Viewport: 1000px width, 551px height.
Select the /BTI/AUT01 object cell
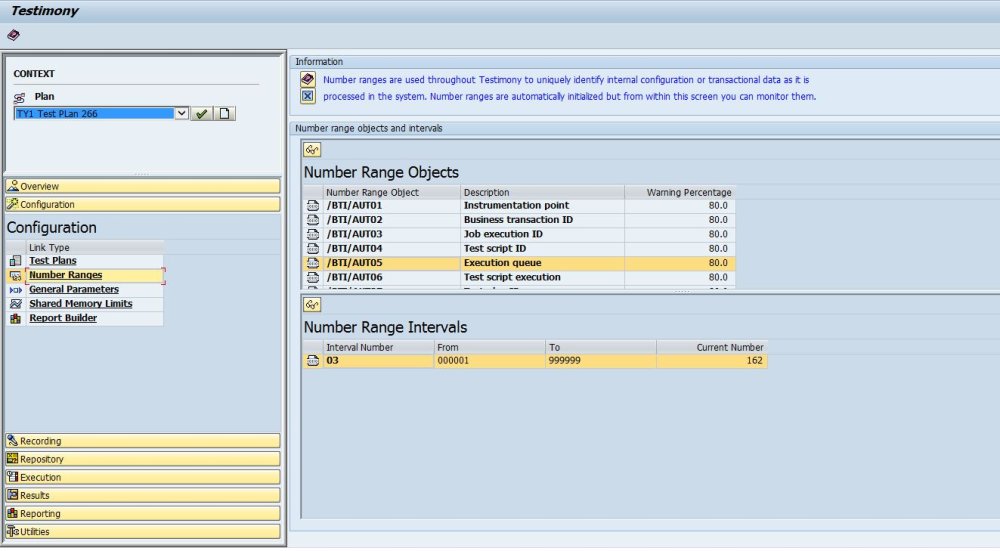[x=392, y=205]
